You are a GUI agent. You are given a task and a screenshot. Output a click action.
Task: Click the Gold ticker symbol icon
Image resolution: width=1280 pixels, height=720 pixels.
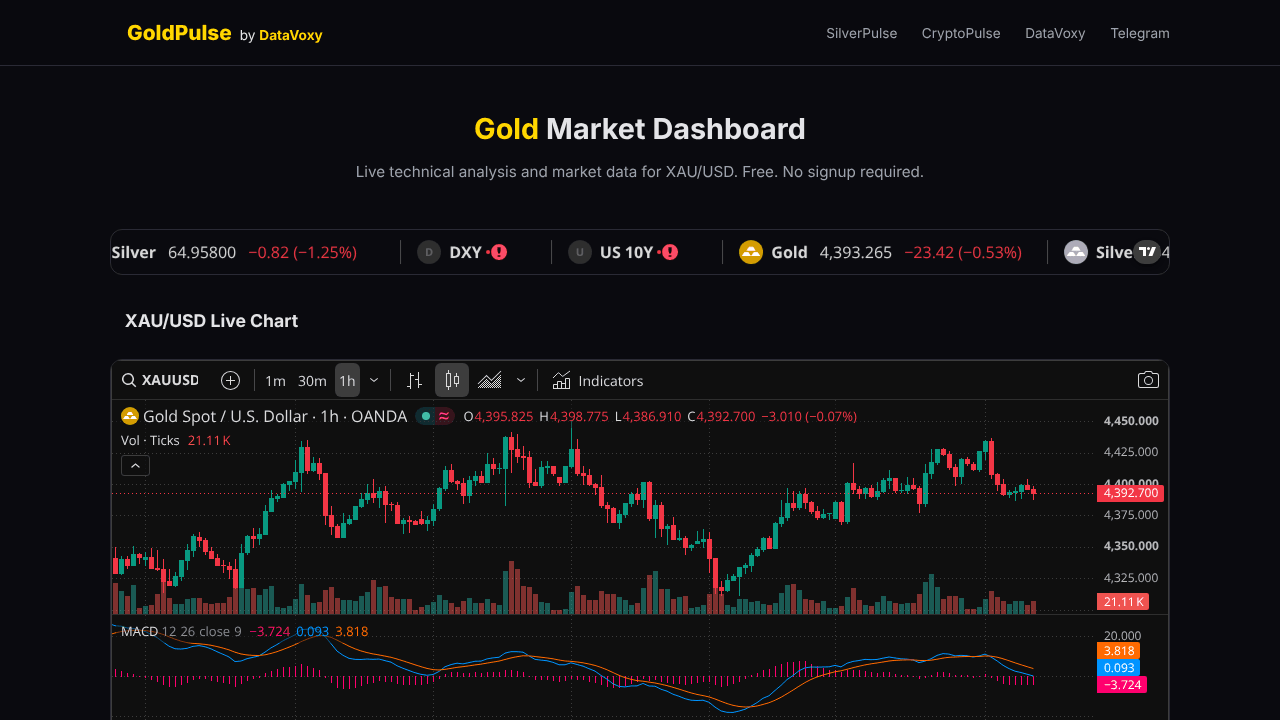751,252
